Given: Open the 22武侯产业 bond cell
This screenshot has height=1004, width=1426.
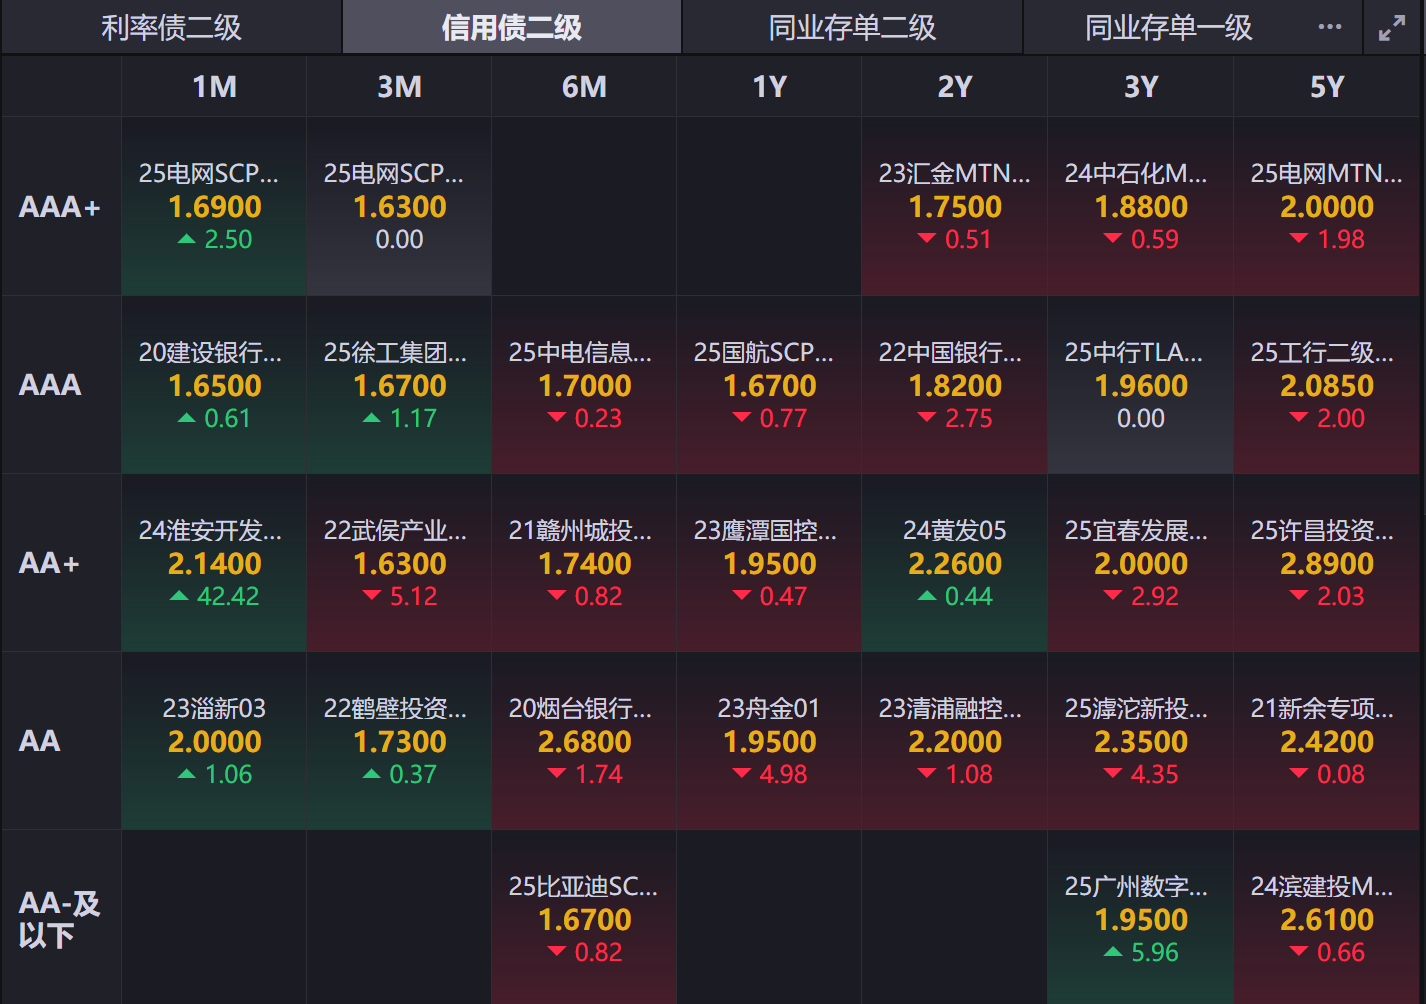Looking at the screenshot, I should [x=399, y=563].
